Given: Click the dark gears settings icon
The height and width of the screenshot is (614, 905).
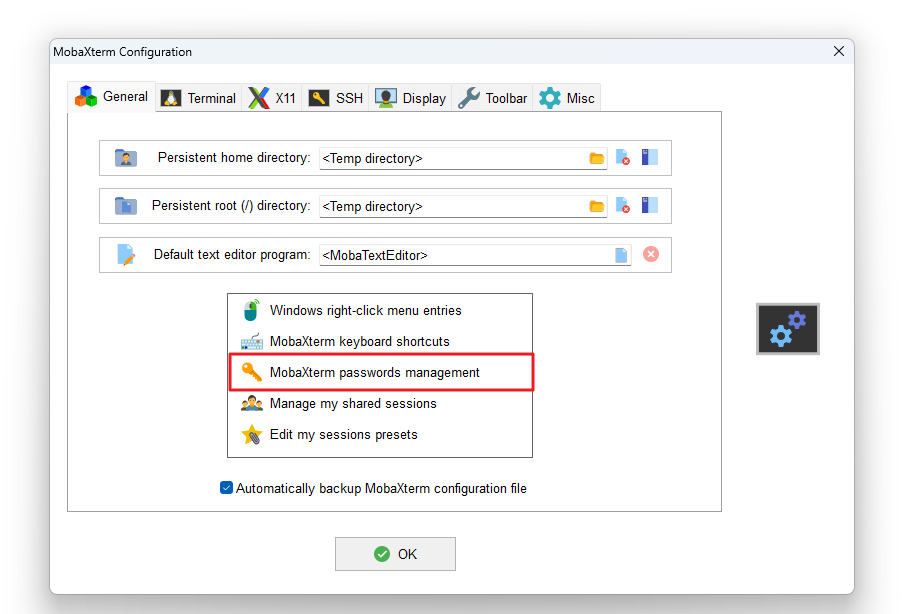Looking at the screenshot, I should (x=788, y=329).
